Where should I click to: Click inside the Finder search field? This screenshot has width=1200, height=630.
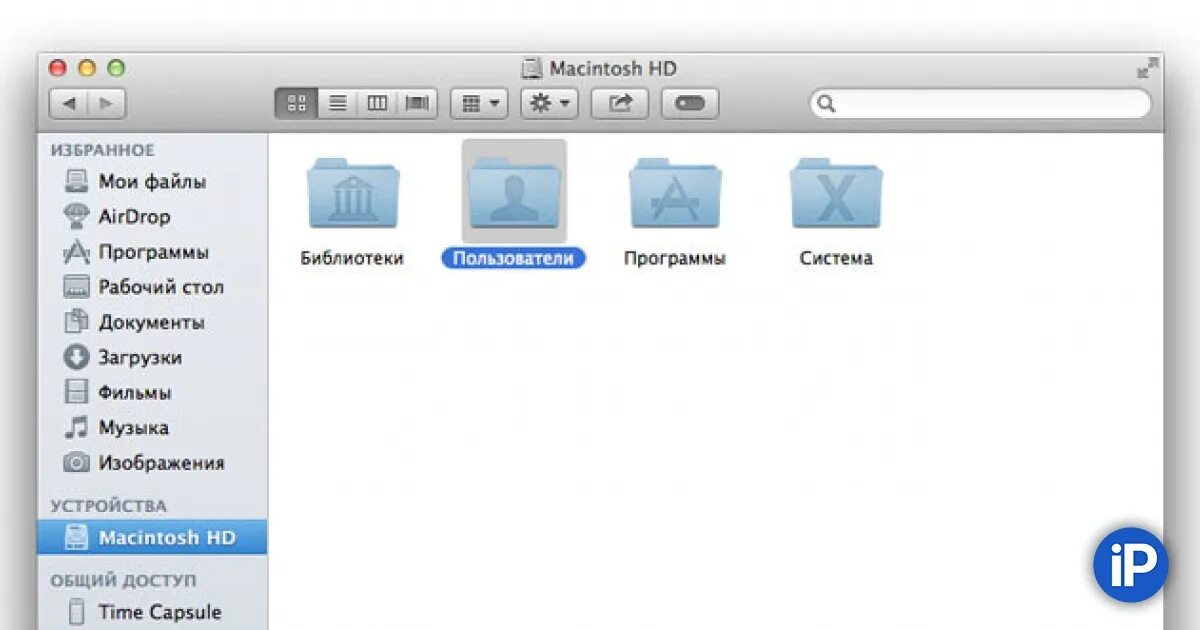(x=980, y=103)
